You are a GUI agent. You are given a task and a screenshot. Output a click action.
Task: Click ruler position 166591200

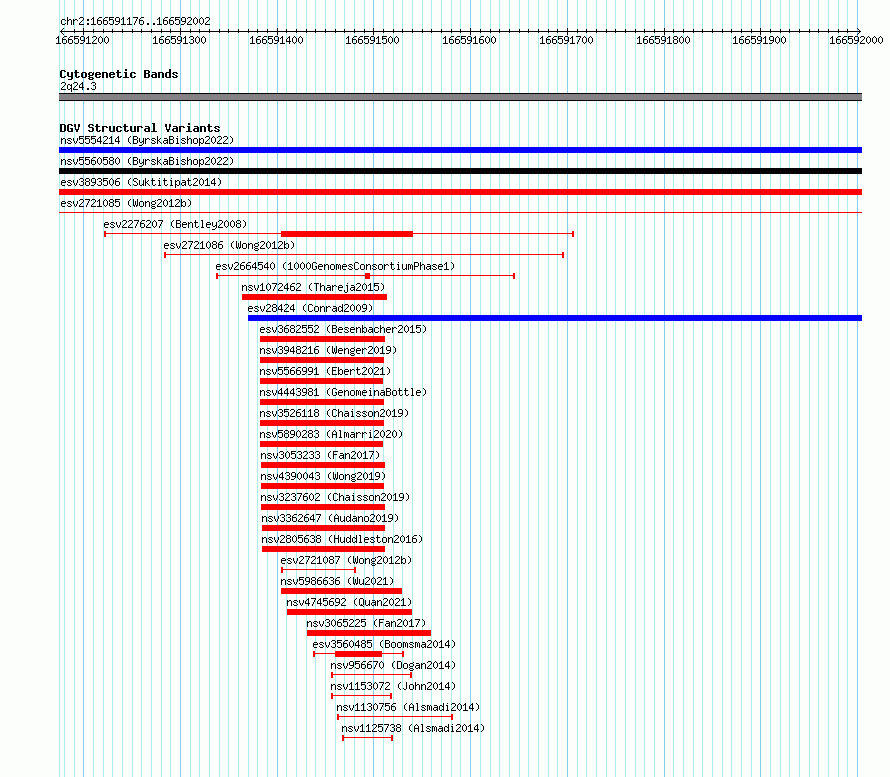(82, 40)
